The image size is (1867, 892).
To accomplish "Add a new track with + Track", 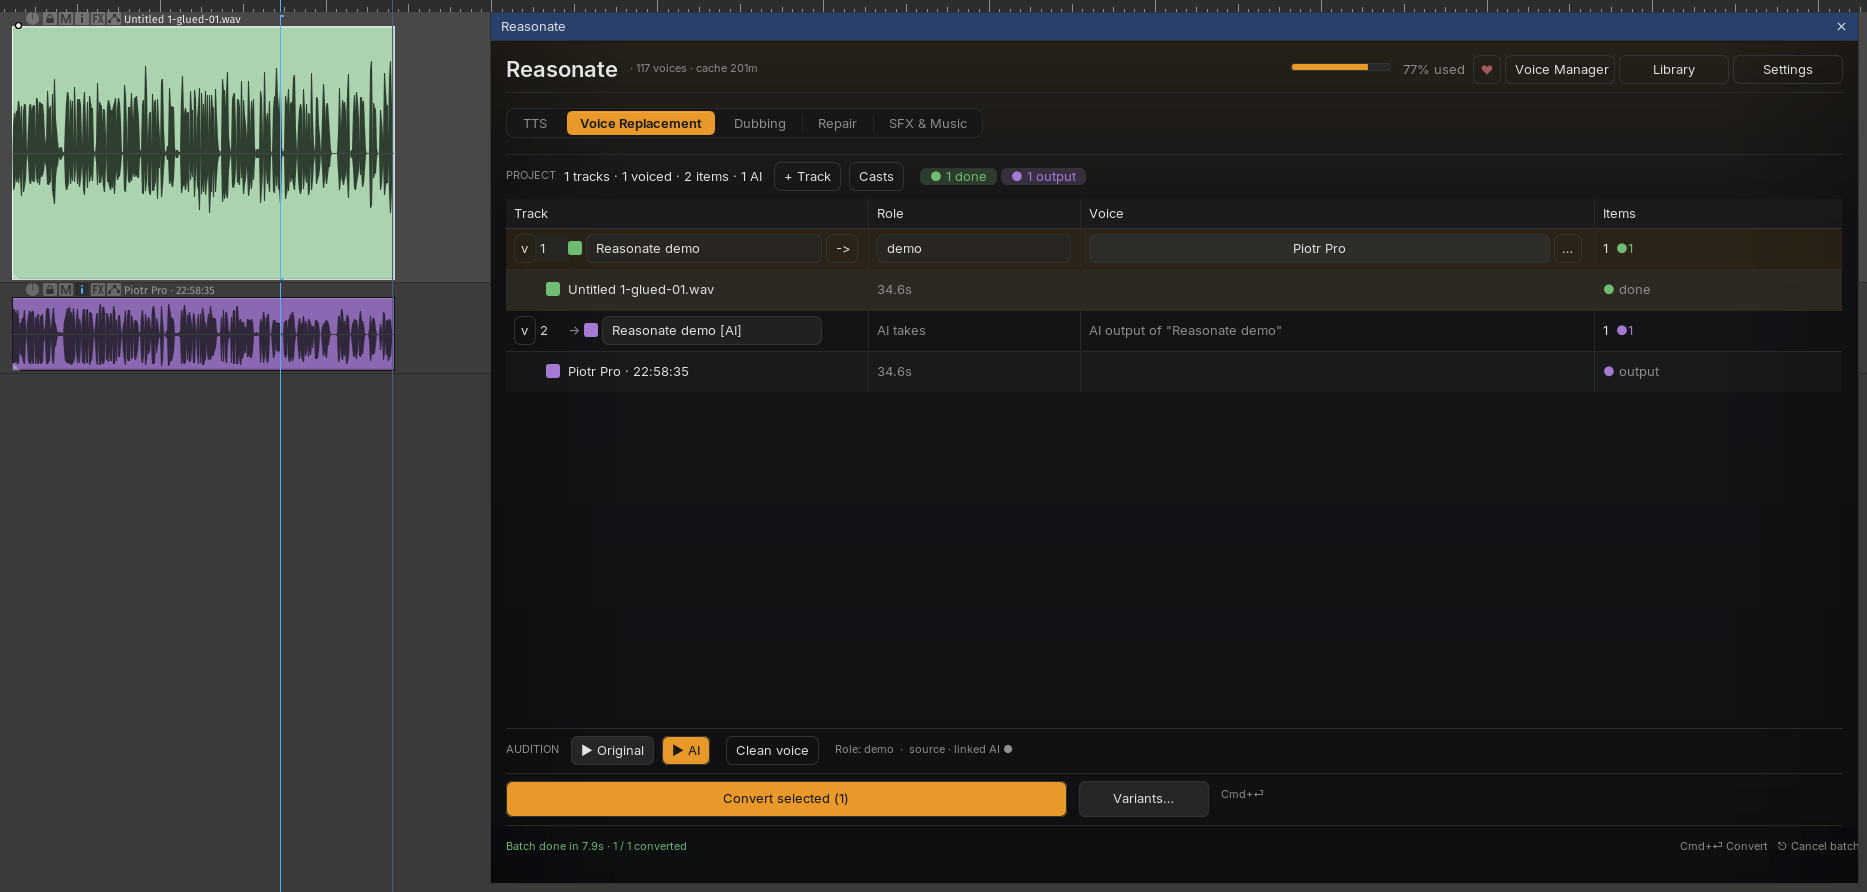I will click(807, 177).
